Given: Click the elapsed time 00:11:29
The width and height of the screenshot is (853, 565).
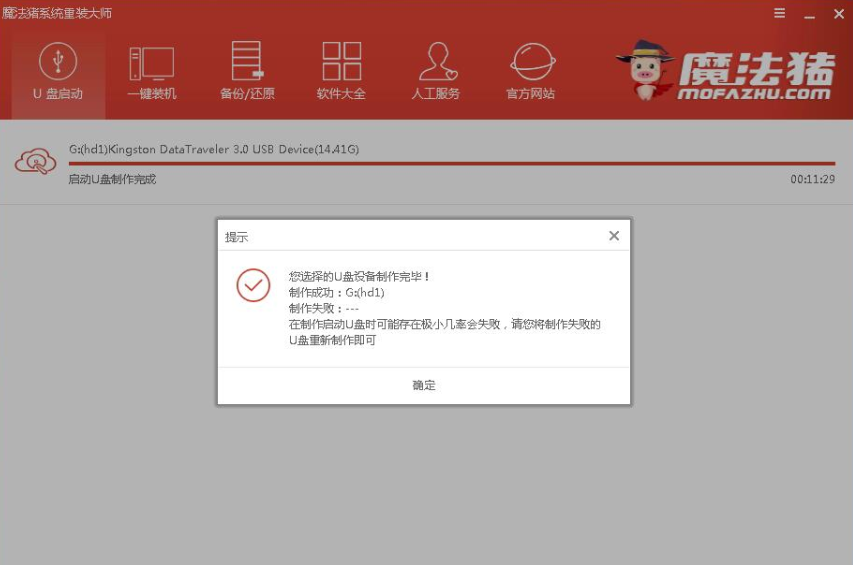Looking at the screenshot, I should (812, 179).
